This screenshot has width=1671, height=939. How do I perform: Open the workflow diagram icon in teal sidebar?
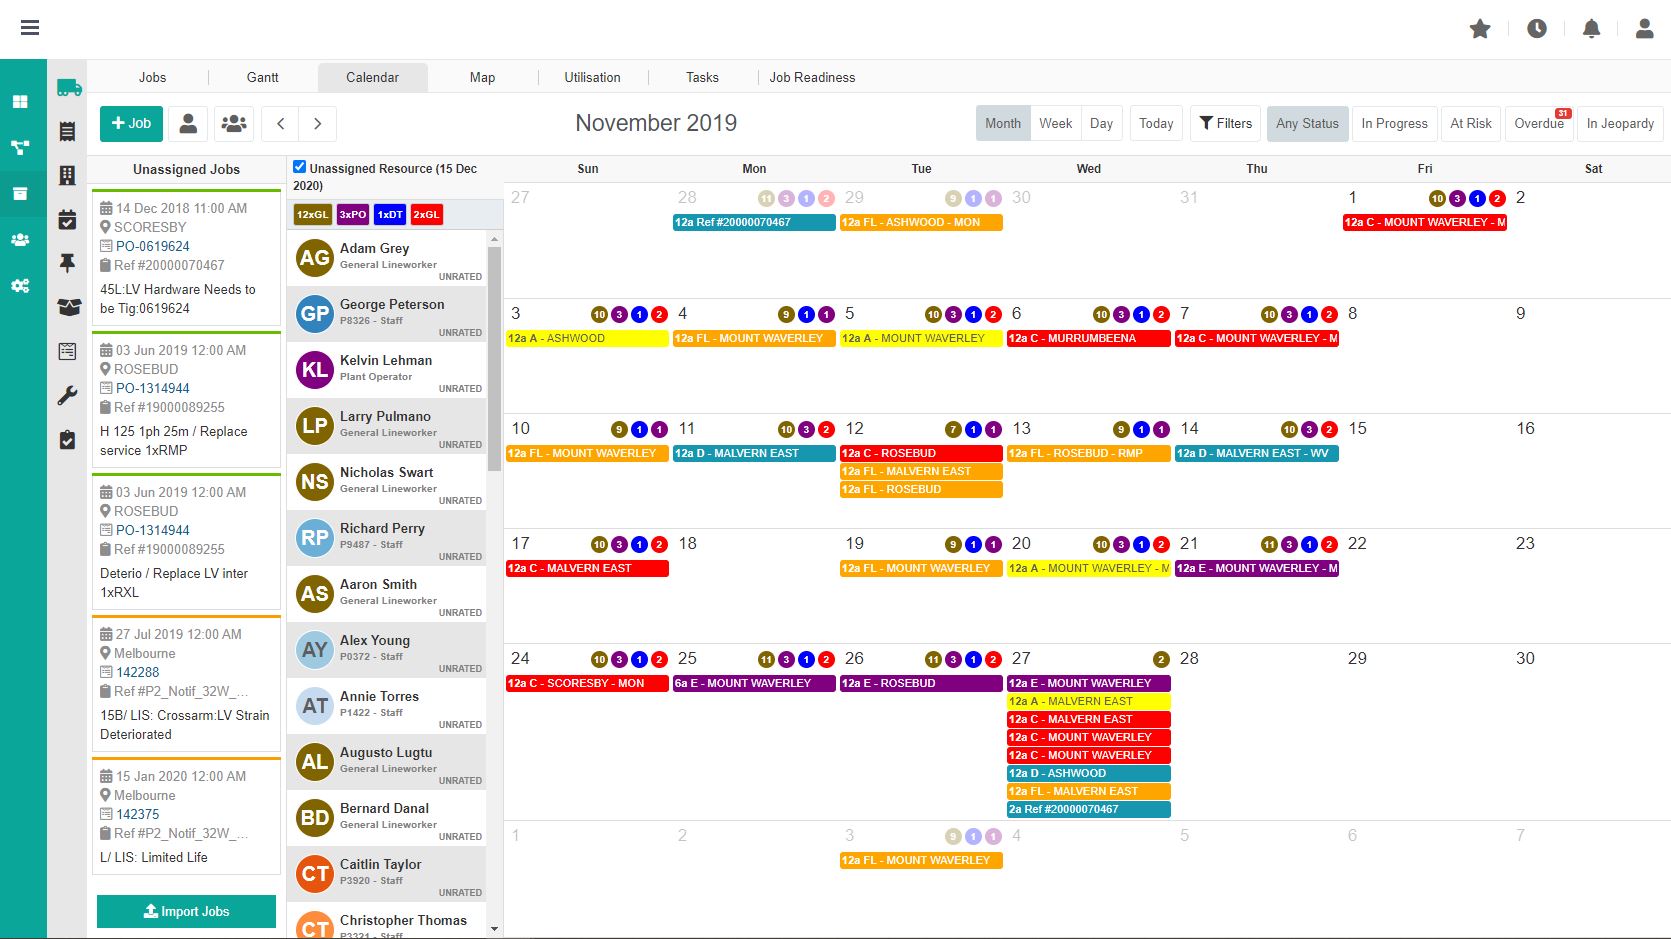tap(20, 148)
